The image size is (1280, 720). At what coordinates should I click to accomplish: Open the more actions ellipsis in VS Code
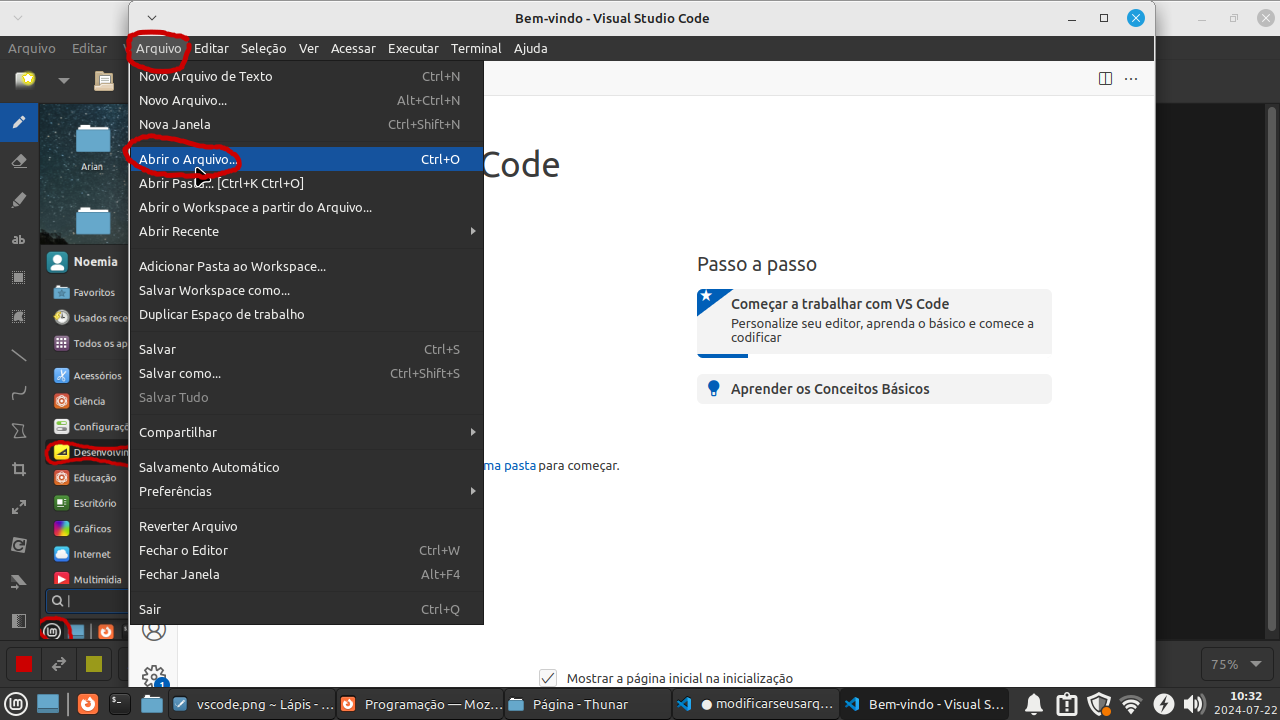click(x=1131, y=78)
